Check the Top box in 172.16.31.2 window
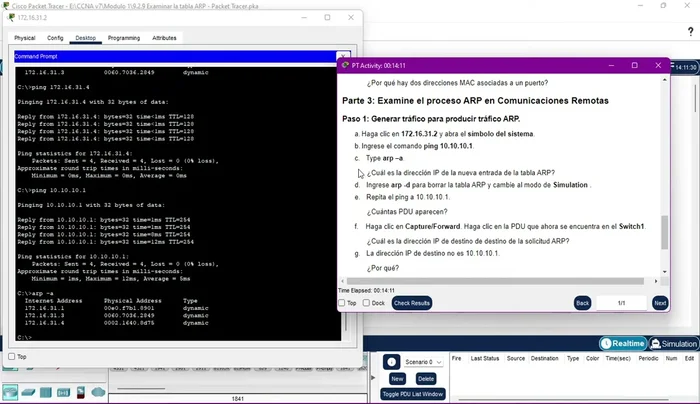 tap(12, 357)
